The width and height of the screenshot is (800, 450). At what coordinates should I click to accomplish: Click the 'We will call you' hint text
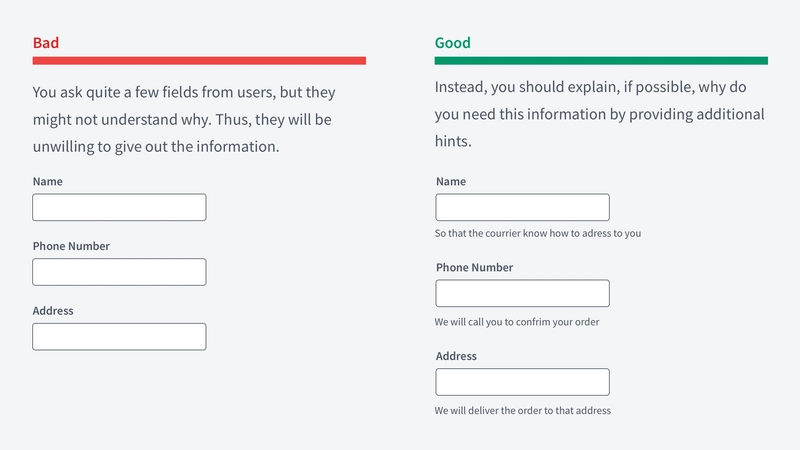coord(517,322)
